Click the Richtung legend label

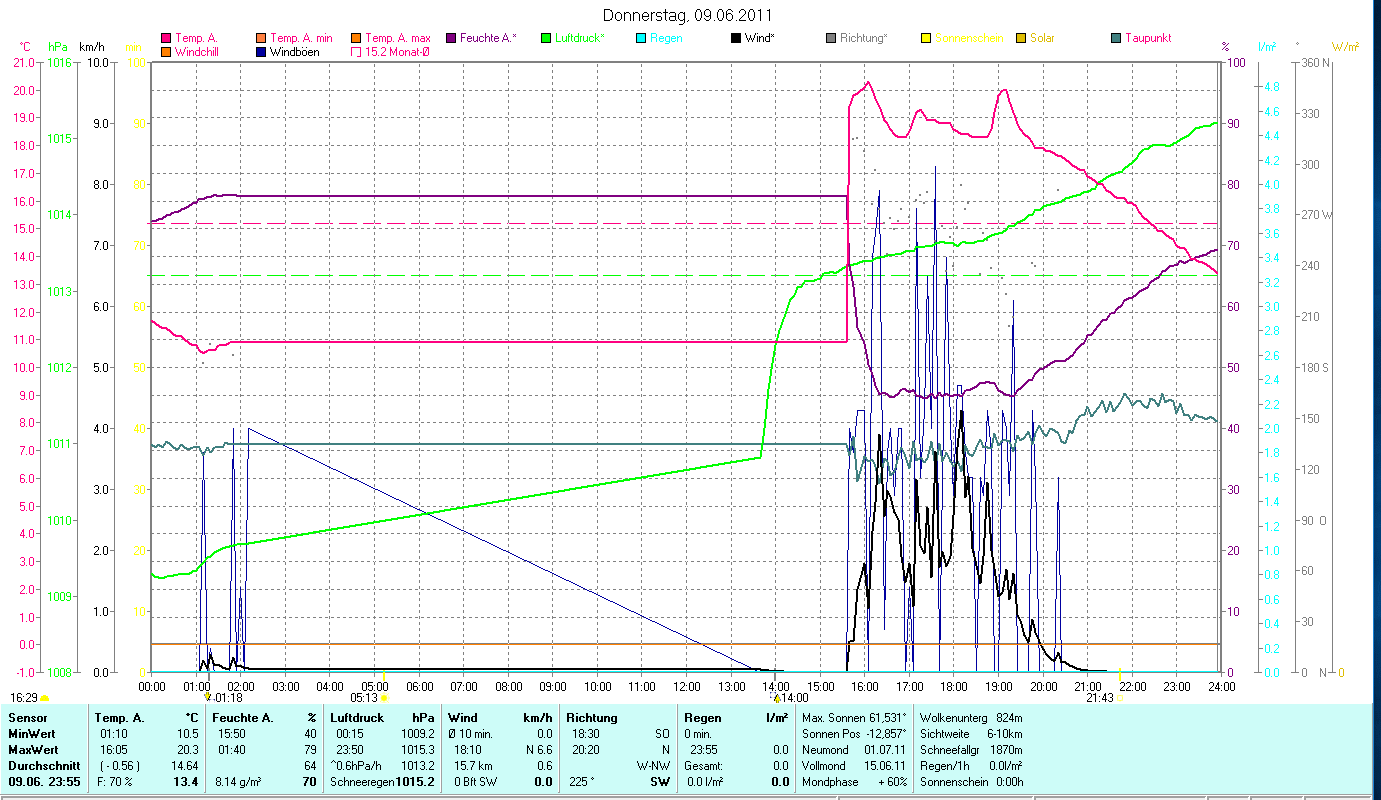[x=863, y=39]
